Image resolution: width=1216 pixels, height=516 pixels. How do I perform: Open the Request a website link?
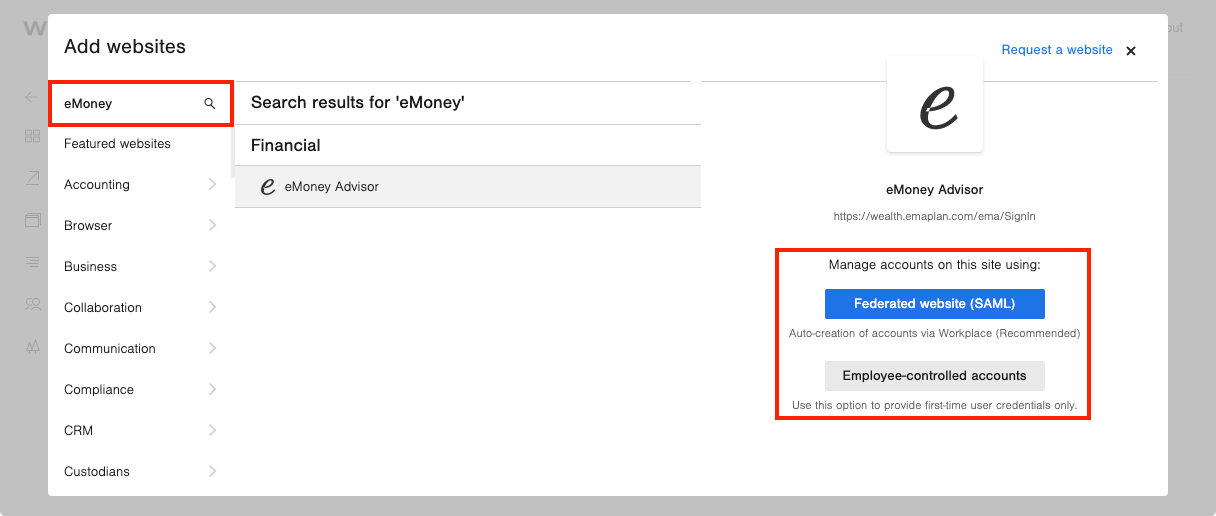[x=1057, y=50]
